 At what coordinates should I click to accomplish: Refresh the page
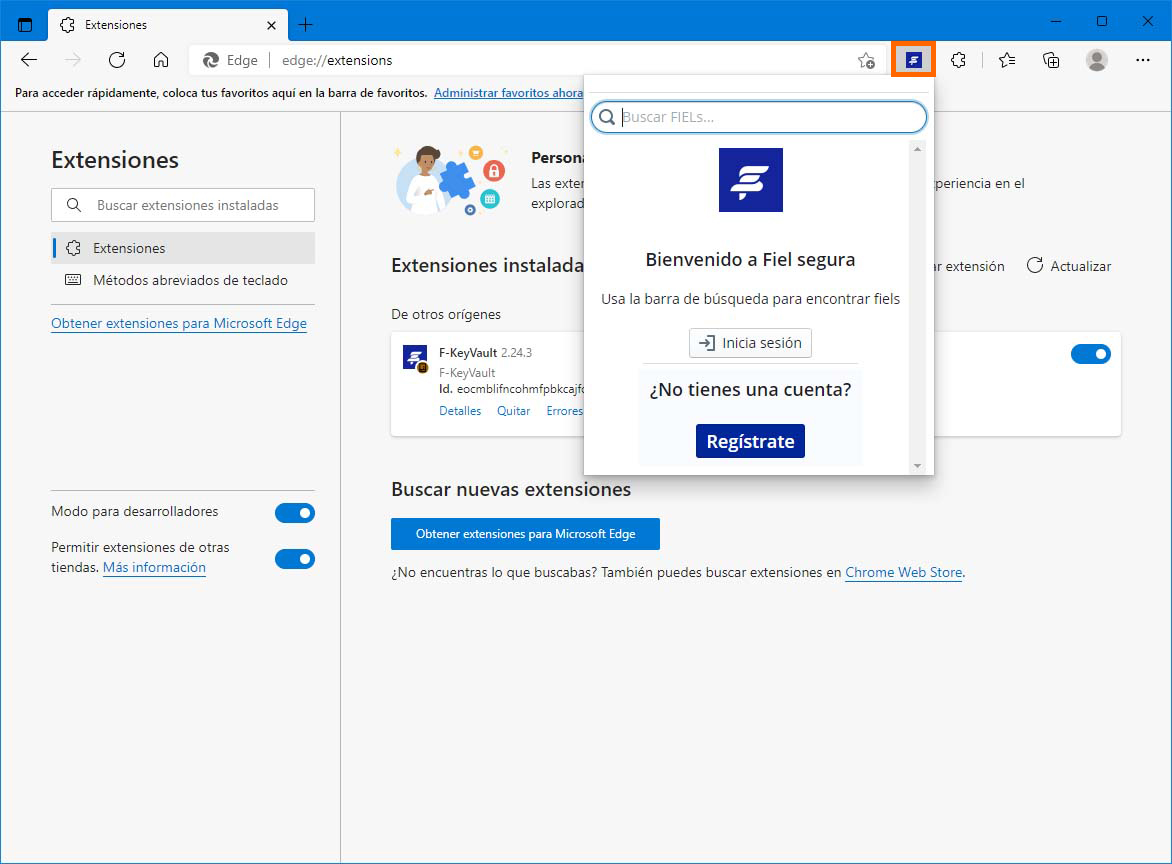point(117,60)
